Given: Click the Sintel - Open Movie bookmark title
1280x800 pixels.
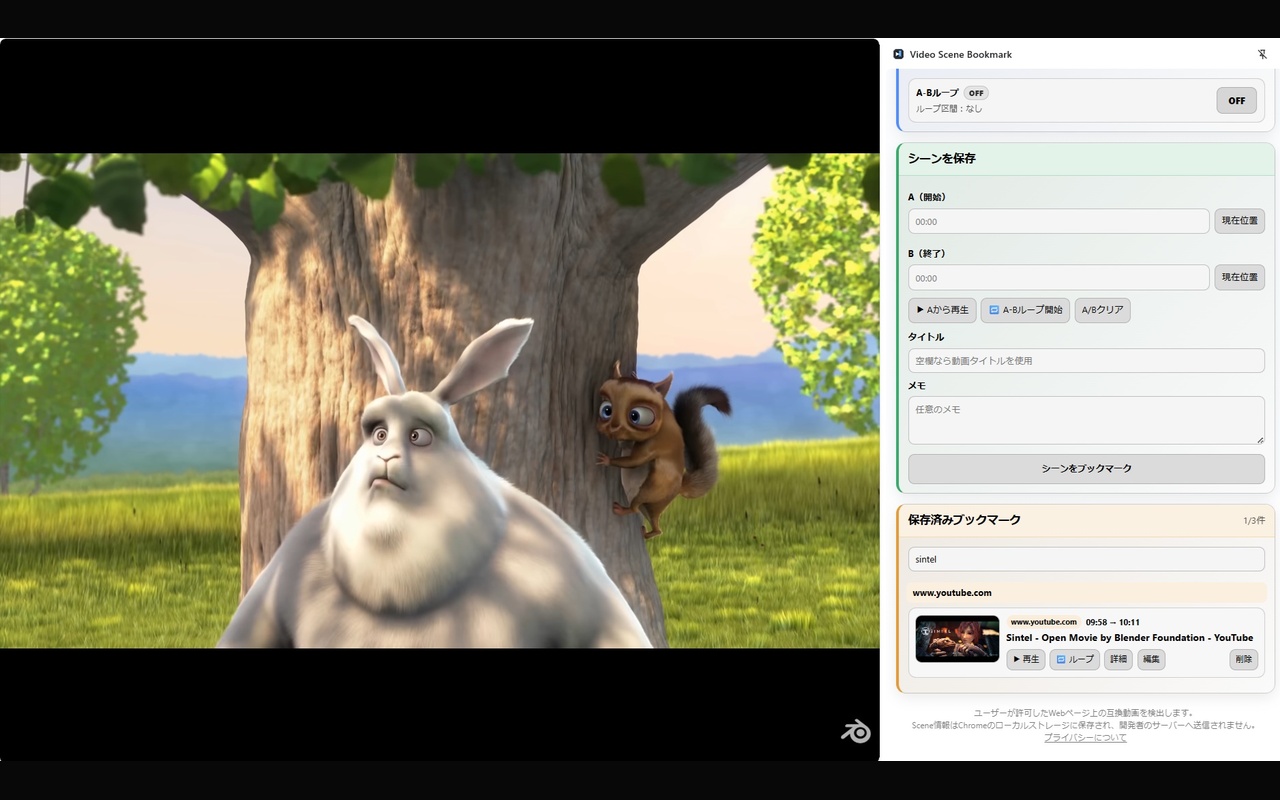Looking at the screenshot, I should pyautogui.click(x=1129, y=638).
